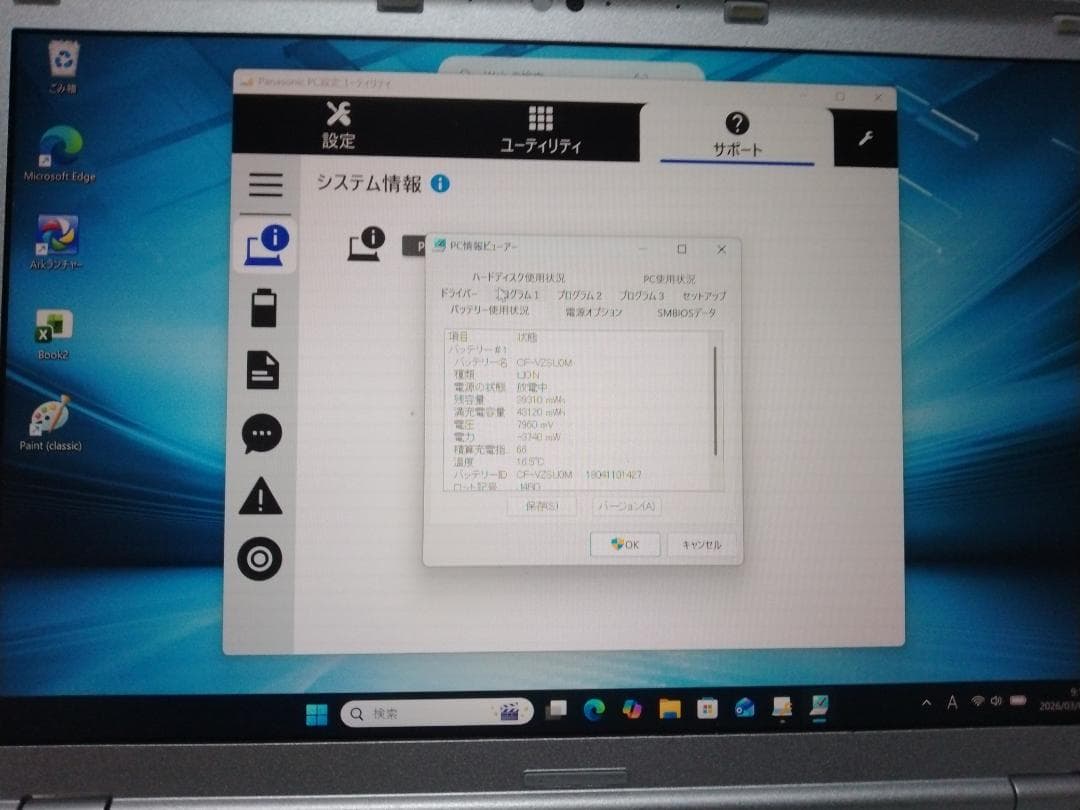Open the プログラム2 tab

[x=579, y=295]
